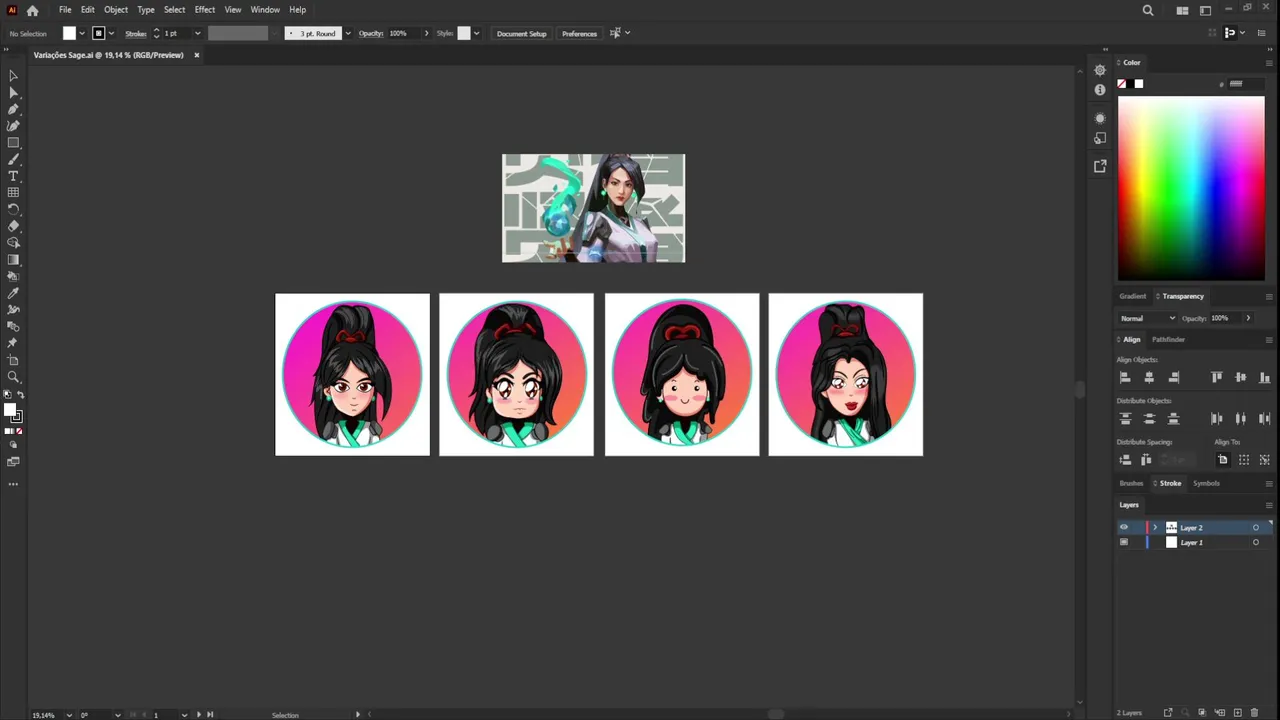Open Transparency opacity slider arrow
Viewport: 1280px width, 720px height.
click(1248, 318)
